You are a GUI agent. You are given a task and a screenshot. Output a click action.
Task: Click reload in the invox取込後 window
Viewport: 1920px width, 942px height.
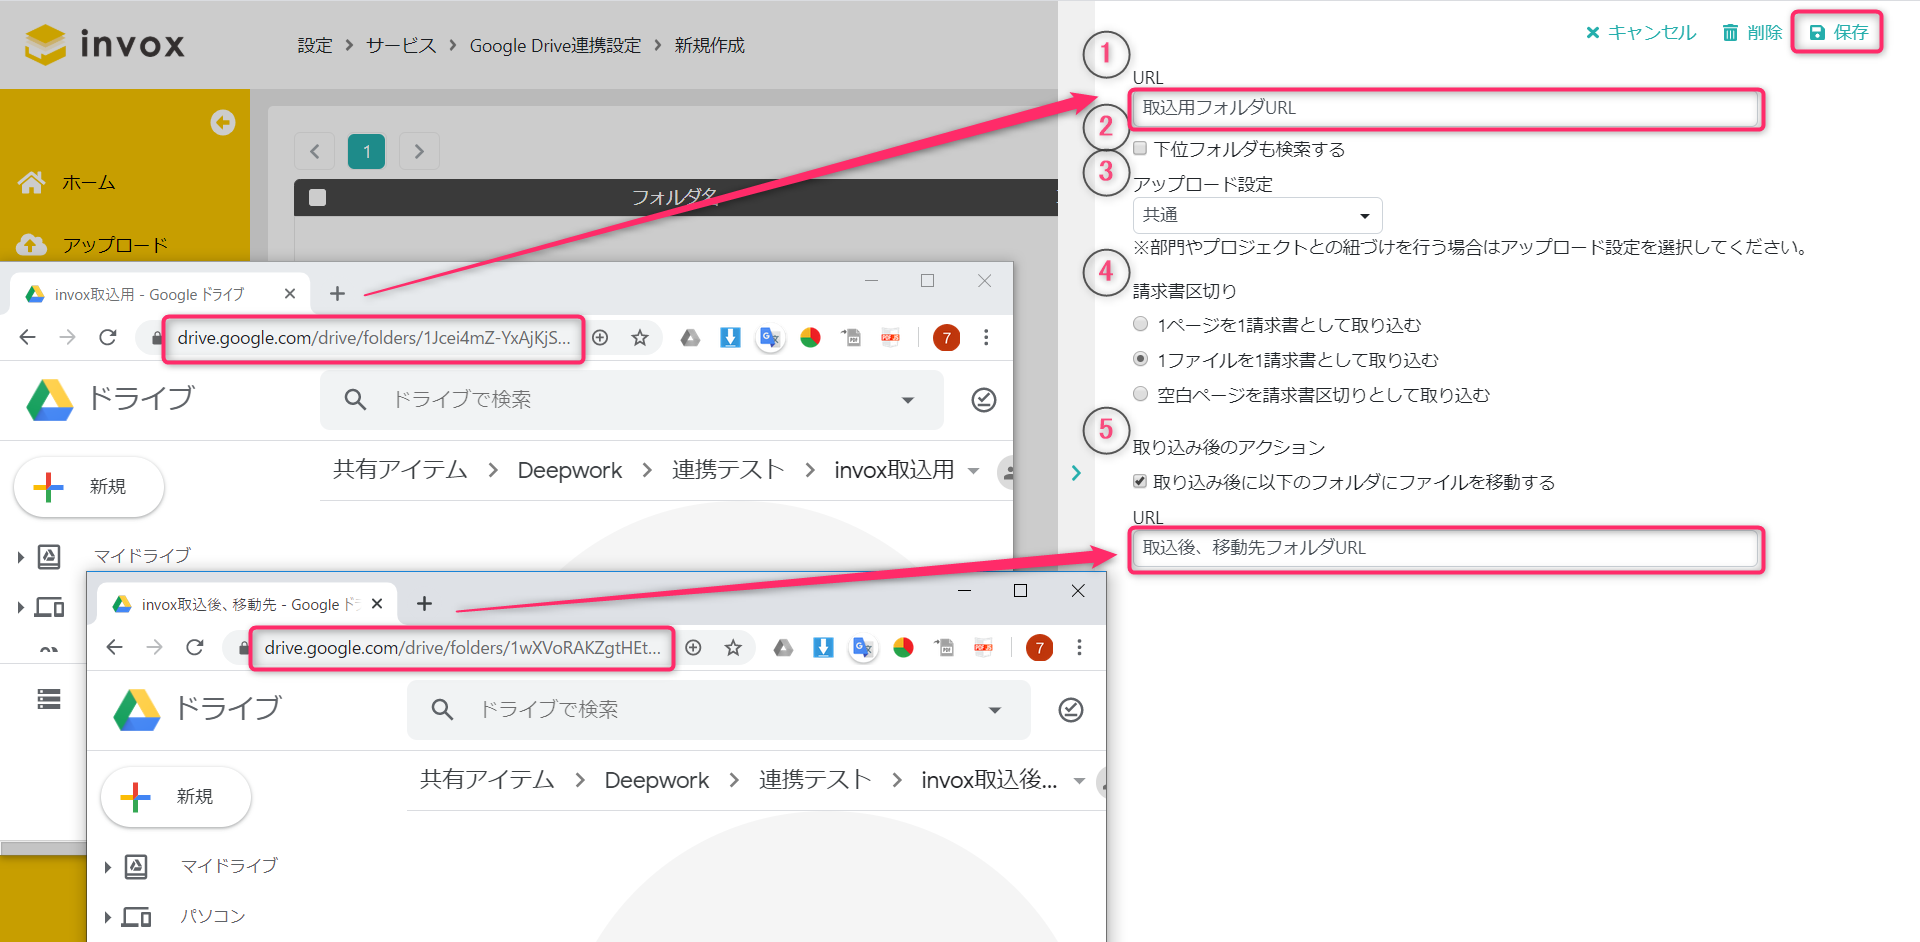pos(195,648)
